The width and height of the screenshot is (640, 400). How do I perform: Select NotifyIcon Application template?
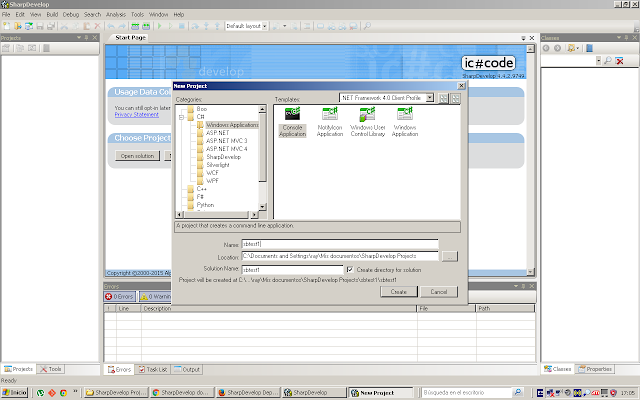click(330, 122)
